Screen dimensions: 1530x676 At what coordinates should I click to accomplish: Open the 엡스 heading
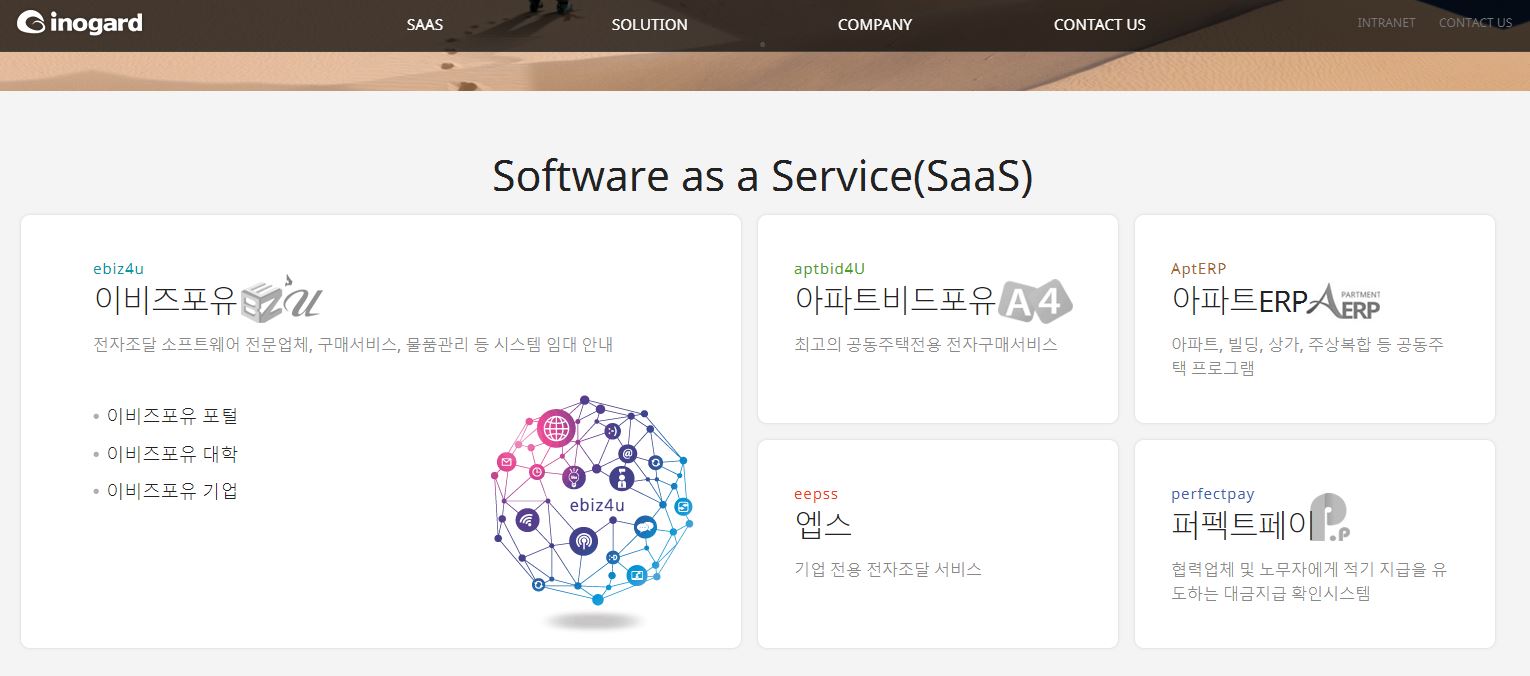(823, 525)
